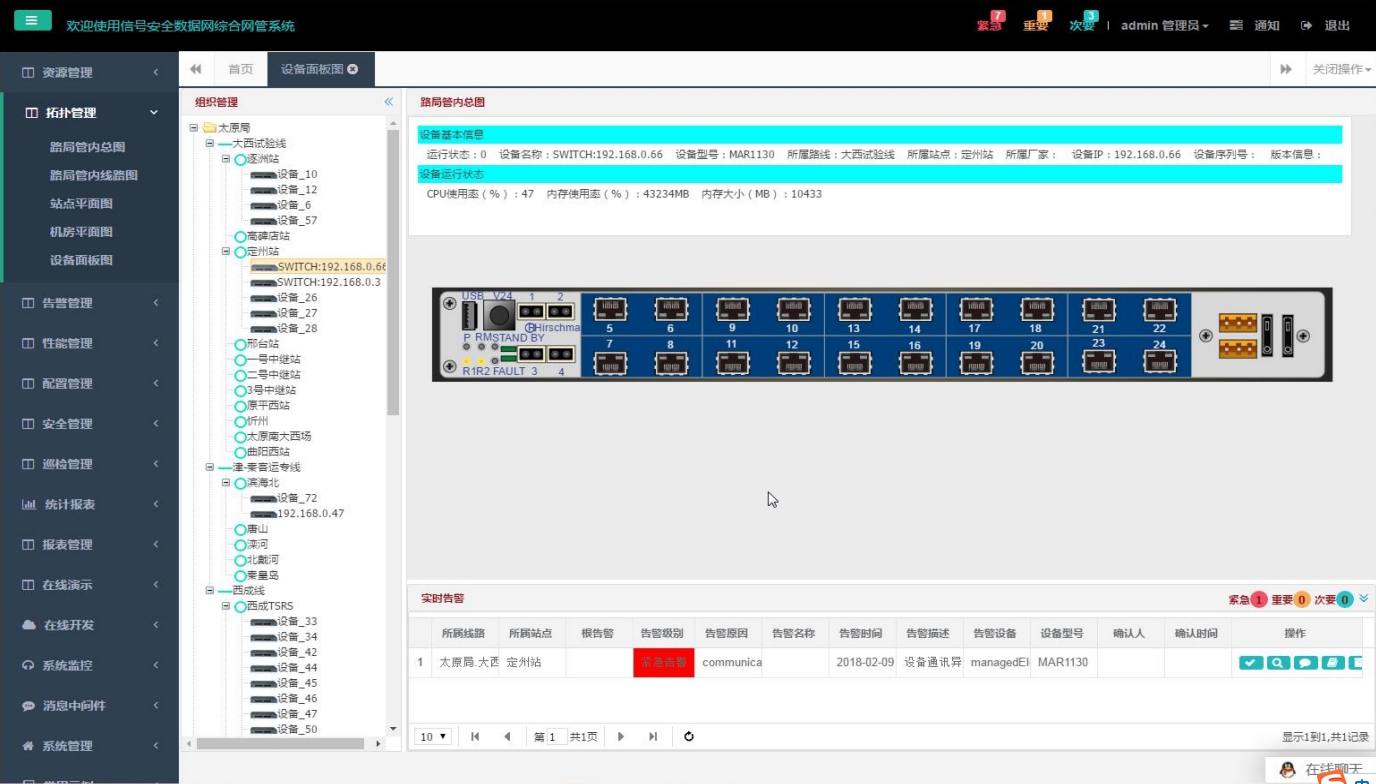Toggle the green hamburger sidebar button
This screenshot has width=1376, height=784.
(x=33, y=20)
